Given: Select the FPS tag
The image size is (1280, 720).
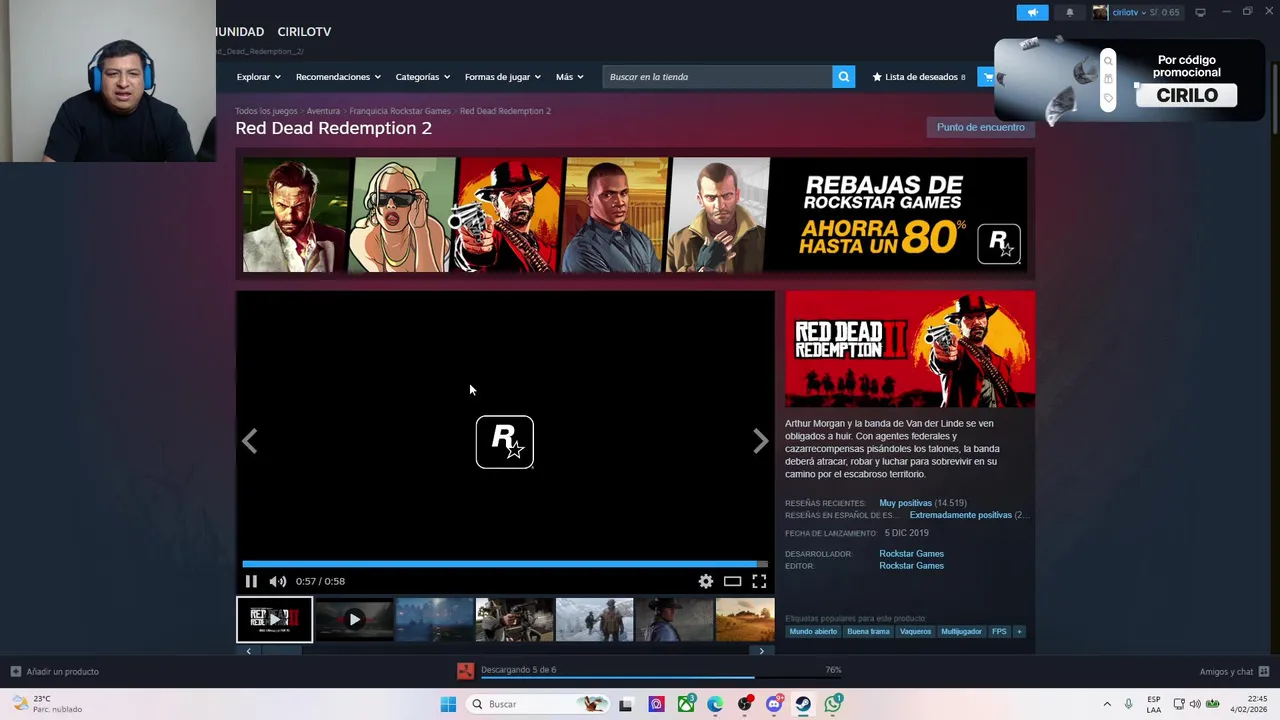Looking at the screenshot, I should point(999,631).
